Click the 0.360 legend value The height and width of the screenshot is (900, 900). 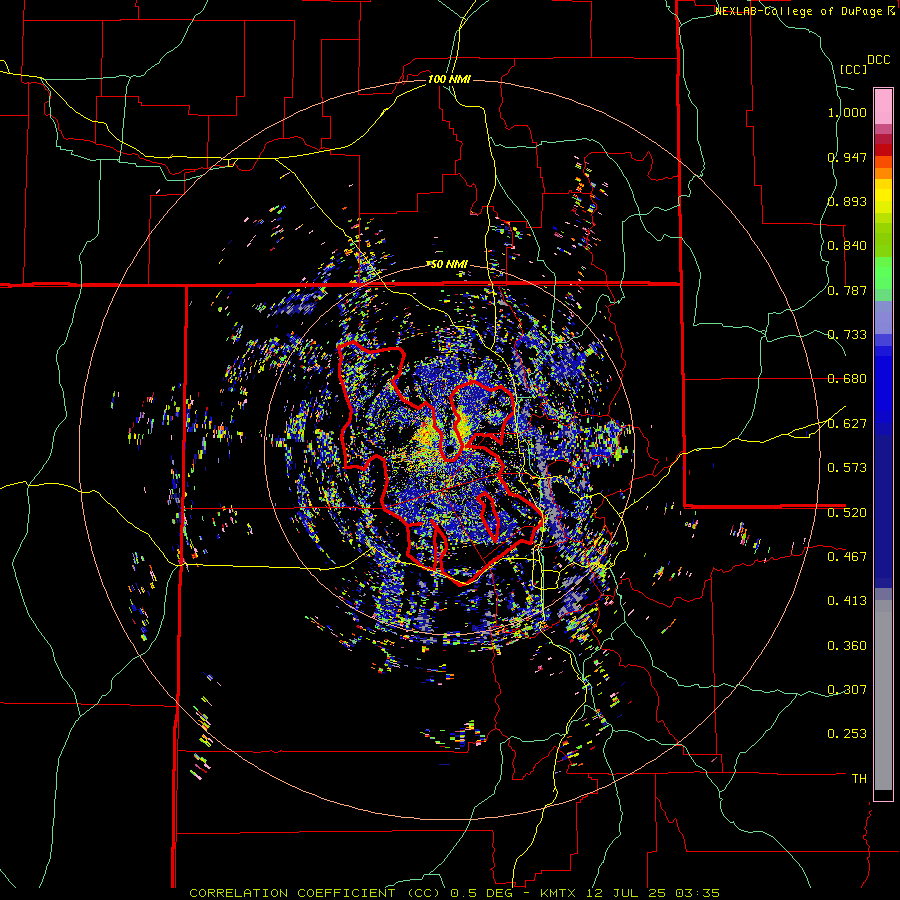(x=847, y=646)
